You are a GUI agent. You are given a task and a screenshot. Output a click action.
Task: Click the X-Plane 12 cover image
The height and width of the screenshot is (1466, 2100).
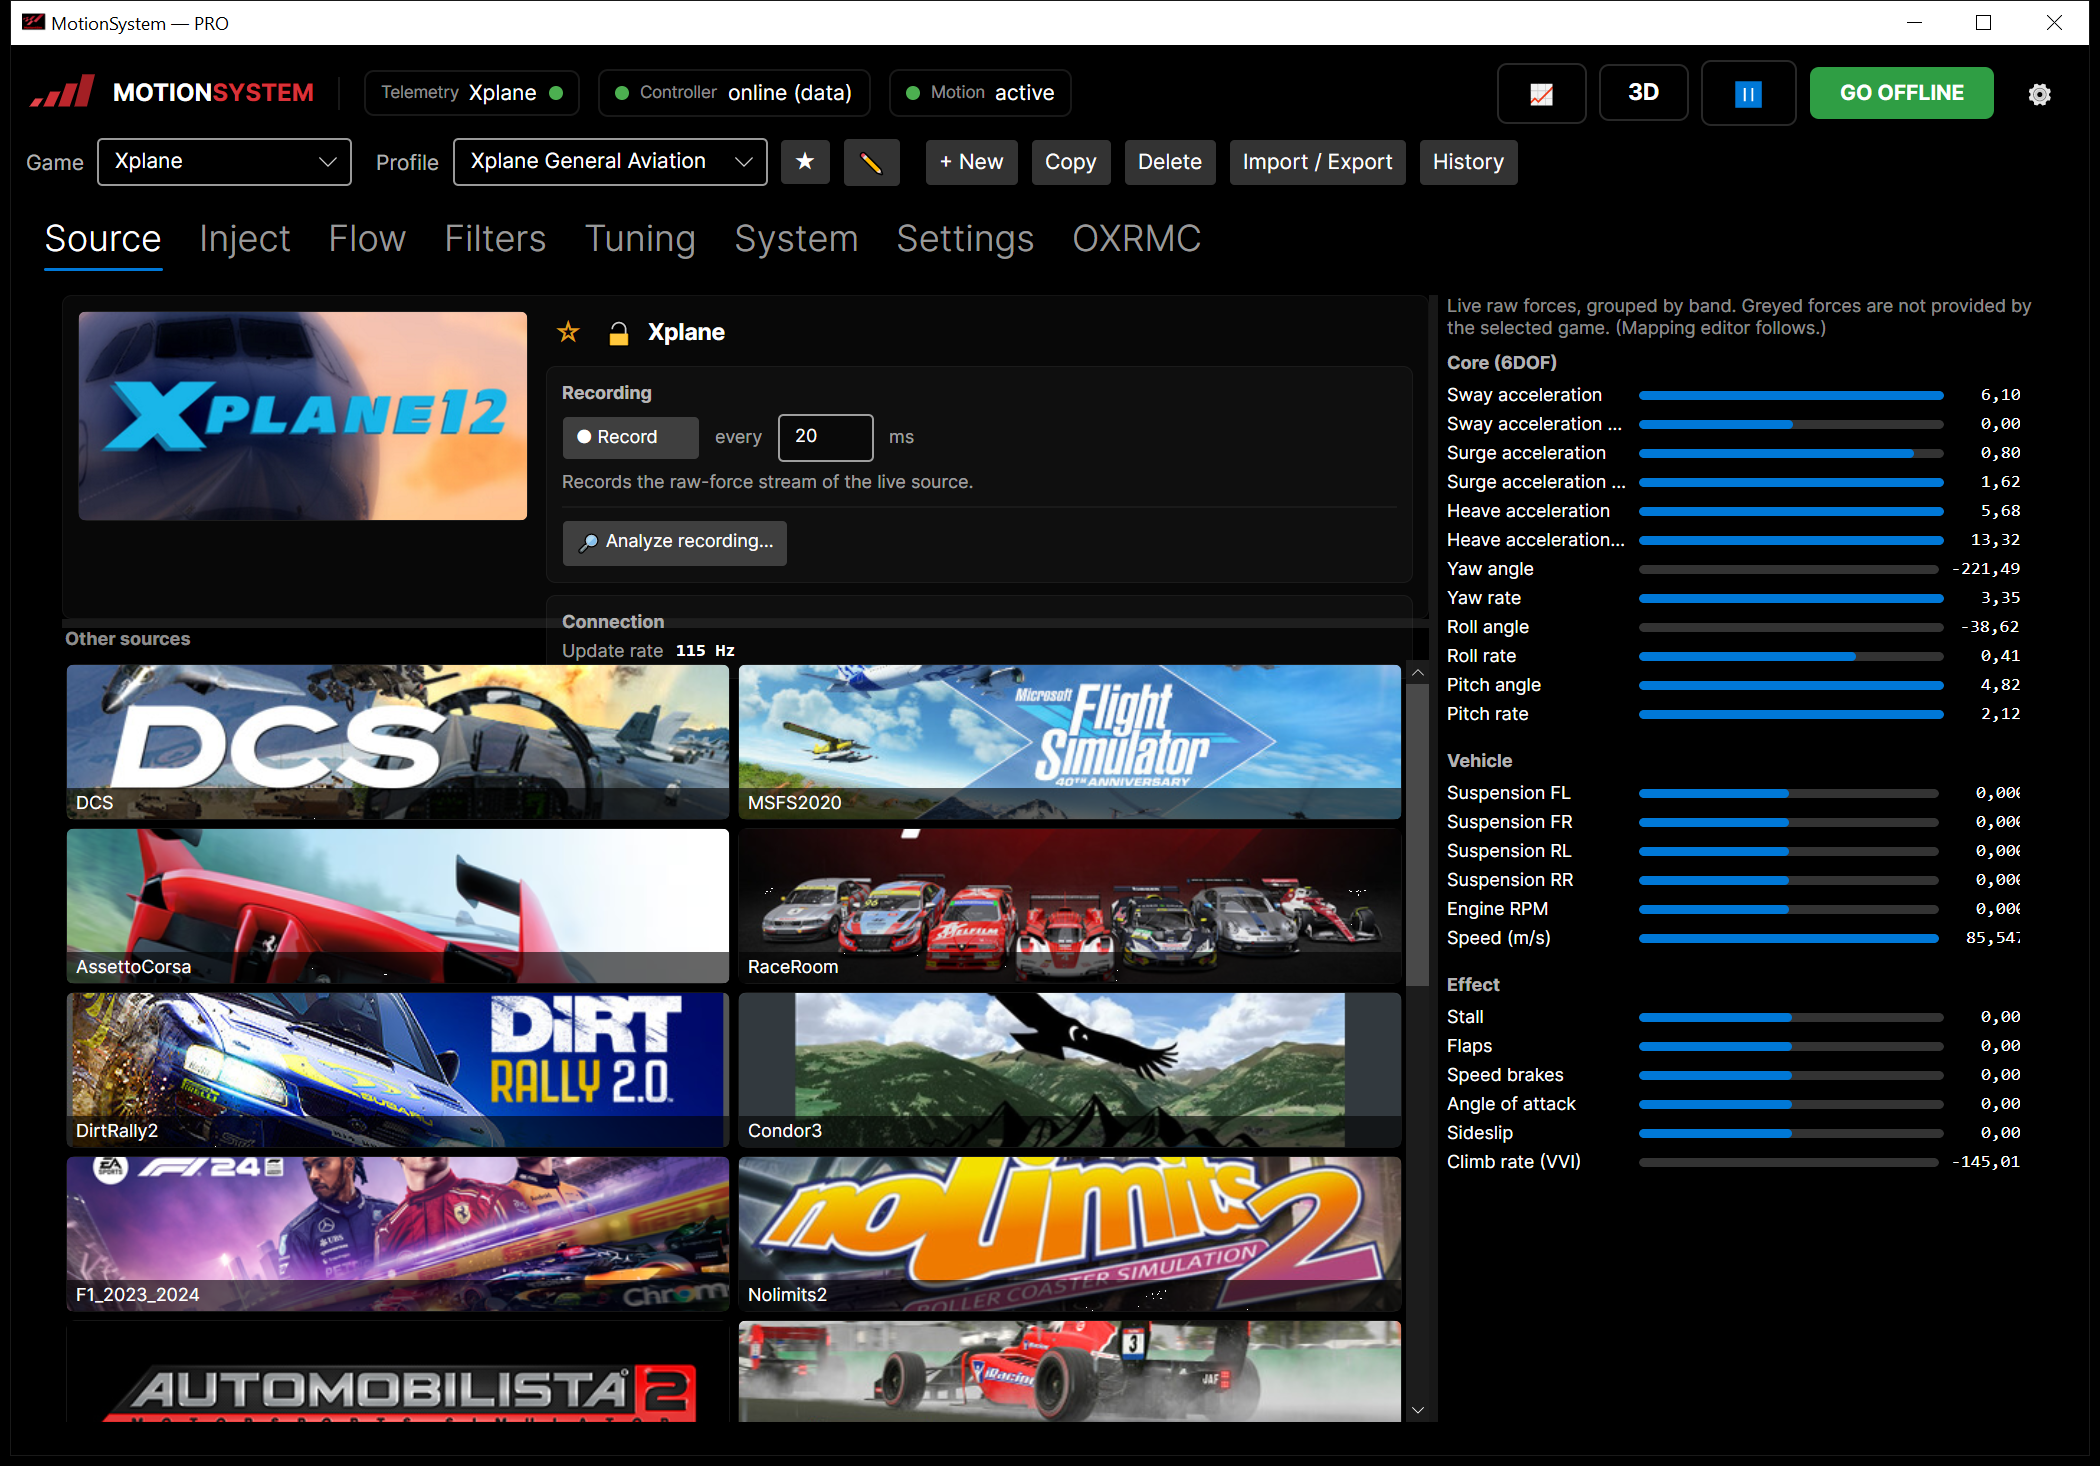303,416
